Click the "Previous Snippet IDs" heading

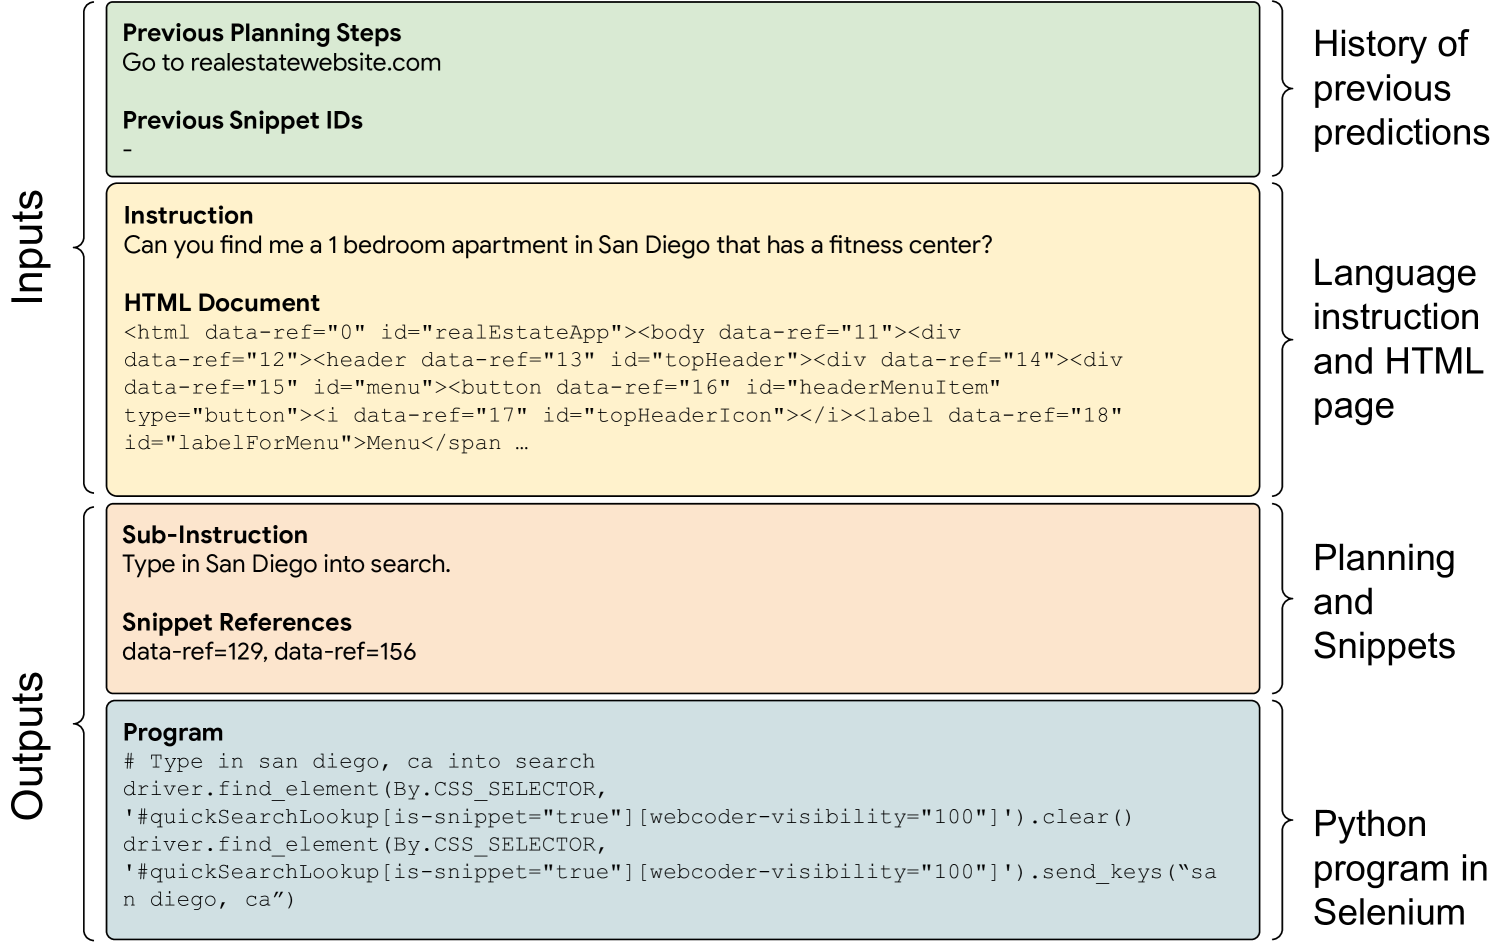(242, 120)
